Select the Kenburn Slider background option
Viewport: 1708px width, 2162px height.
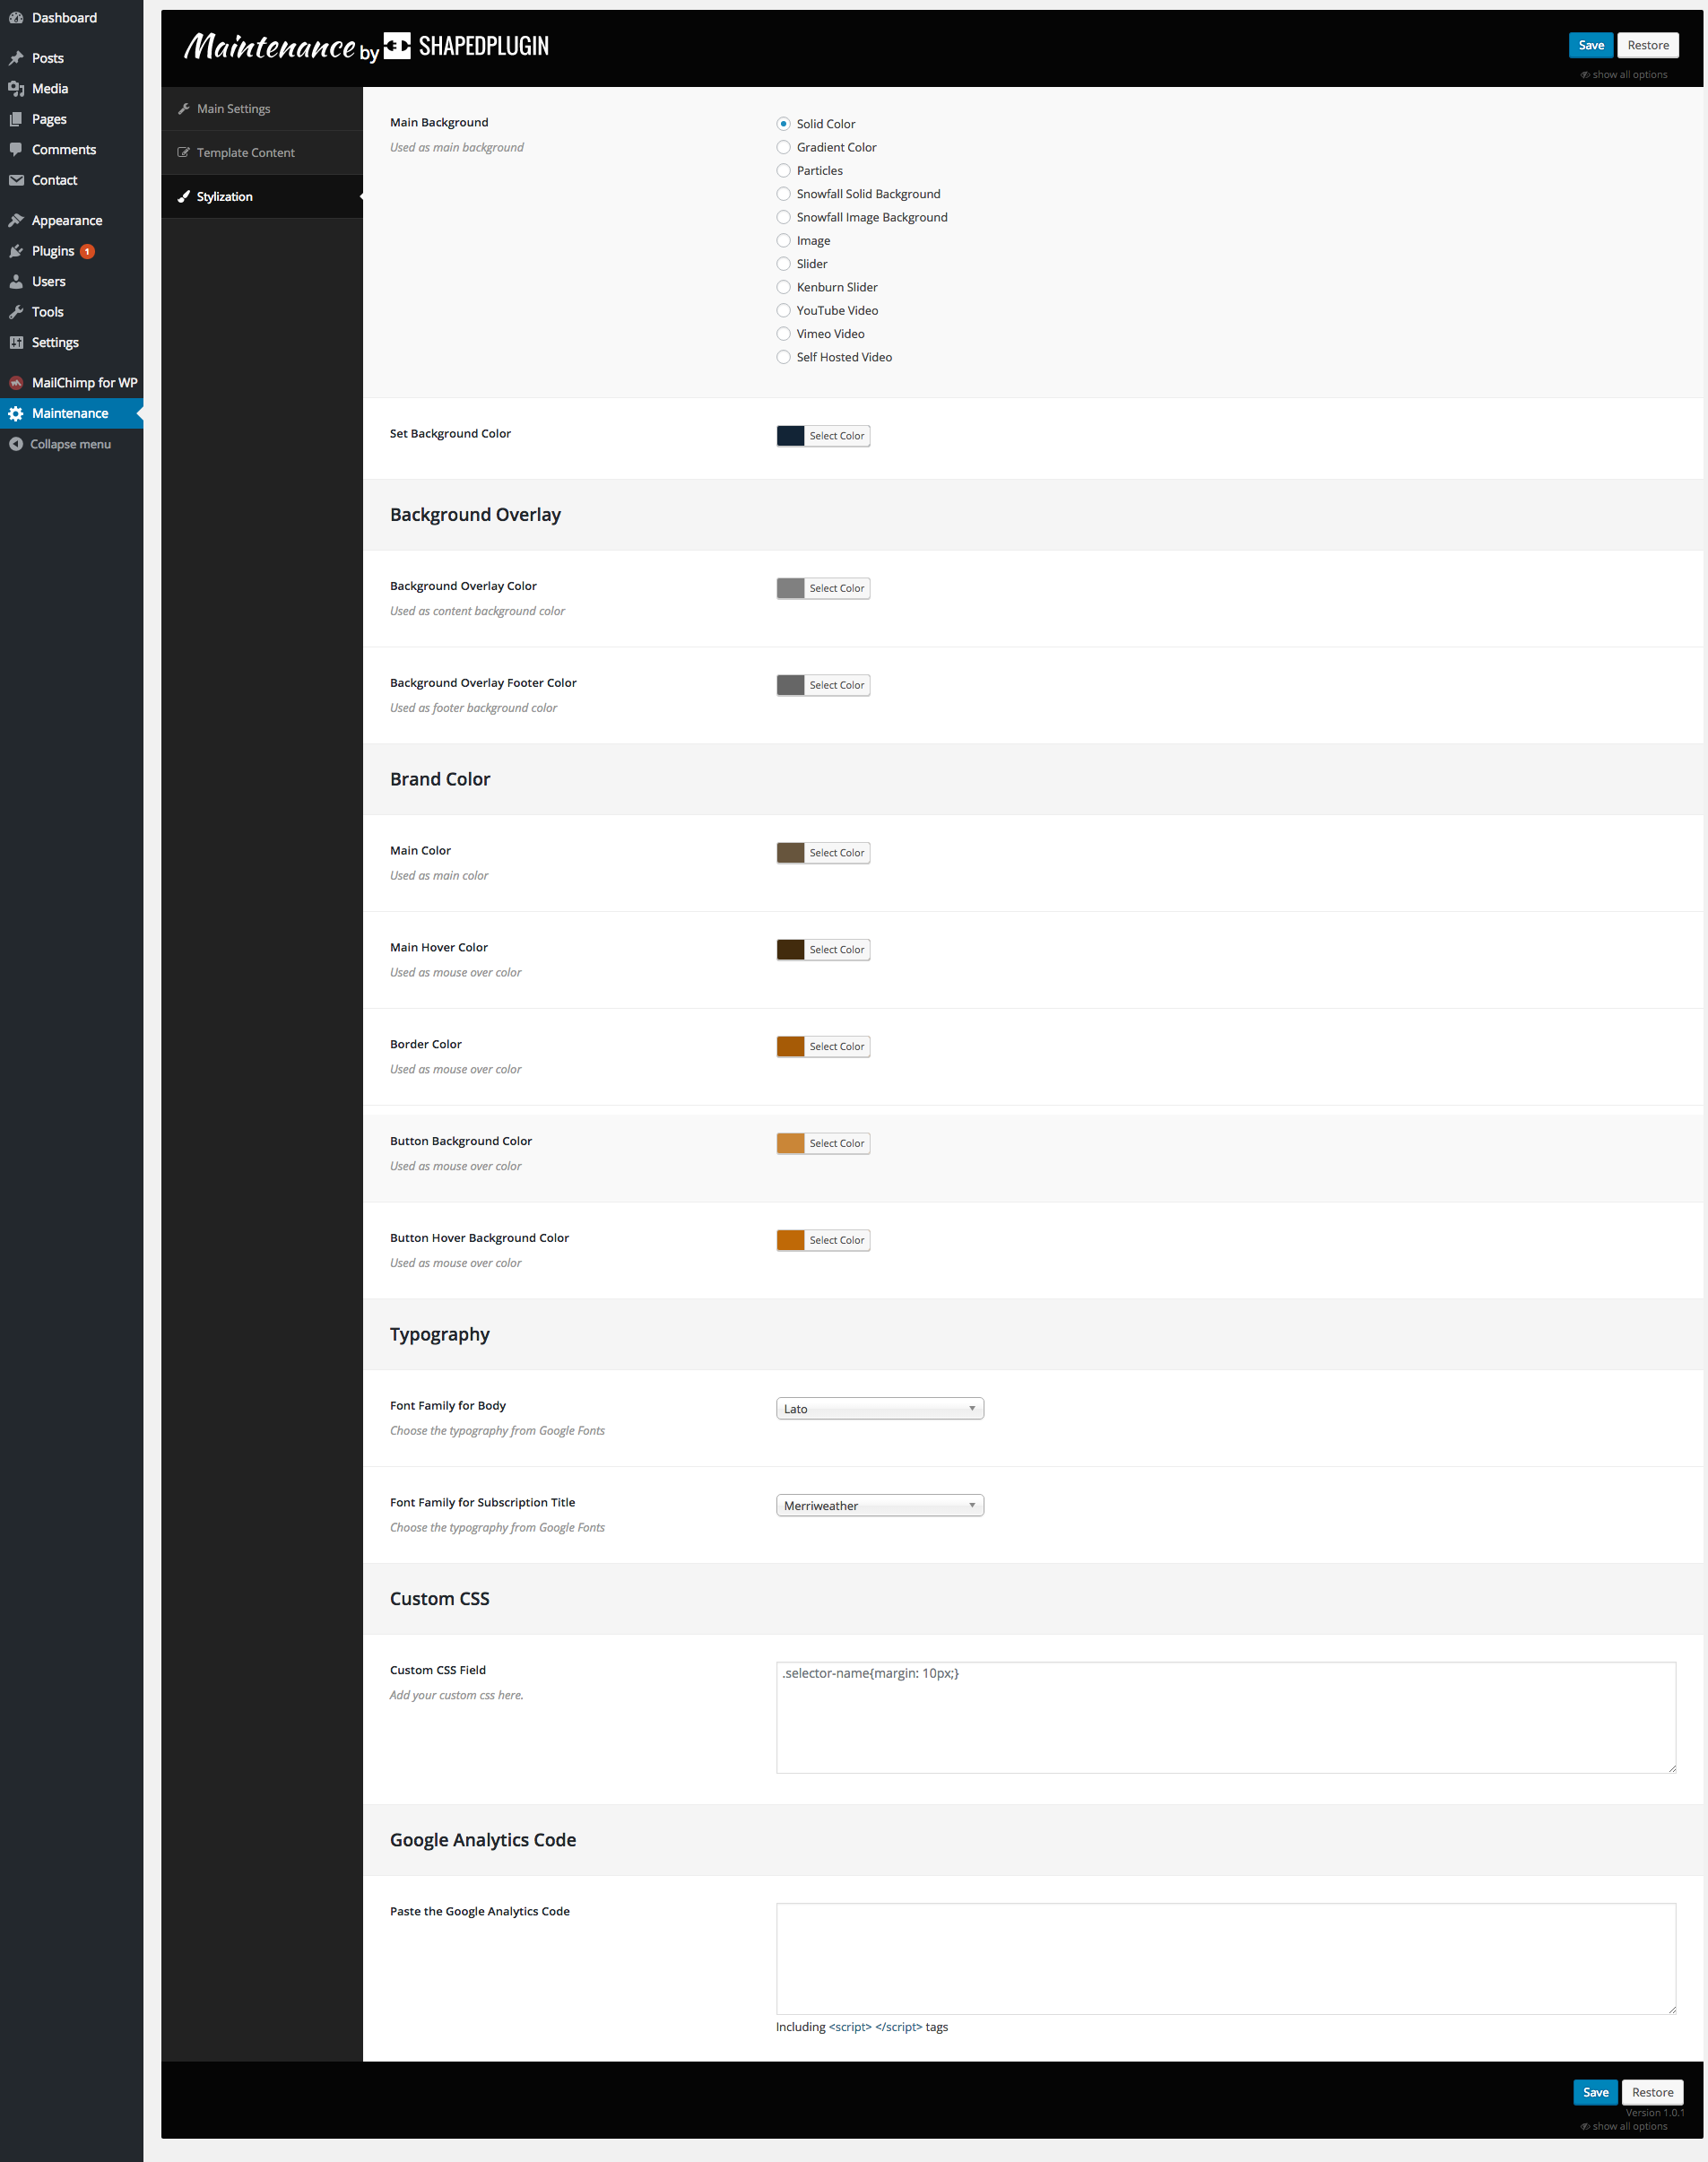[x=784, y=287]
